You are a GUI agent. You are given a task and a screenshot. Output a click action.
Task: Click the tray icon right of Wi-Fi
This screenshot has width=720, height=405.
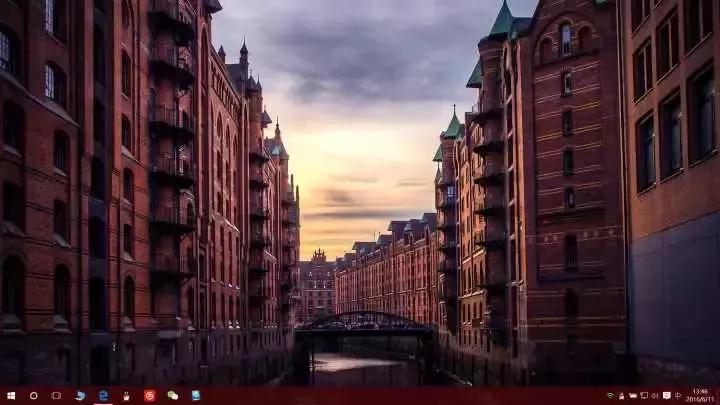pyautogui.click(x=621, y=396)
